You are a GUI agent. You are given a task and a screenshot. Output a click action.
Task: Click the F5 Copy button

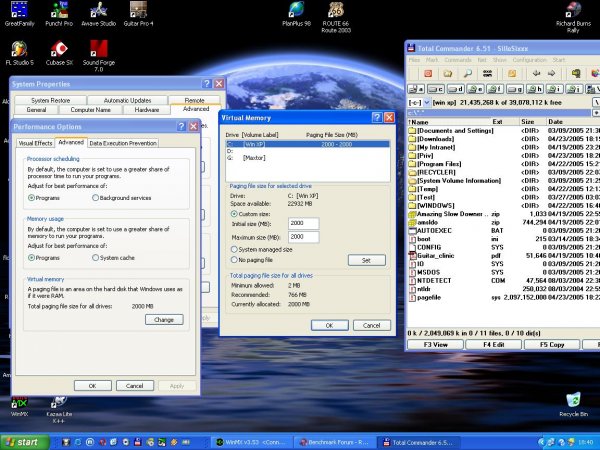click(552, 345)
